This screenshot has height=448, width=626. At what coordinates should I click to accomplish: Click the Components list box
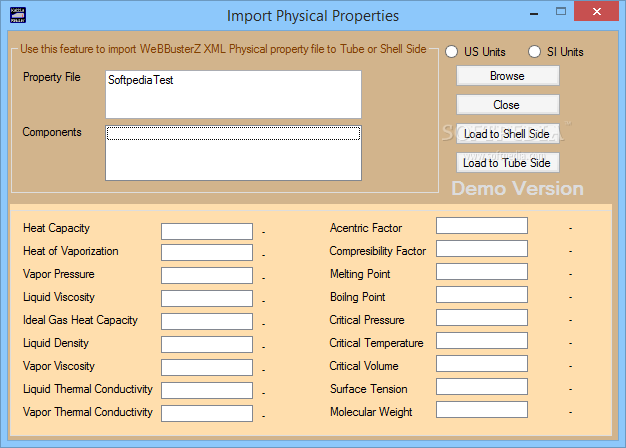point(234,153)
